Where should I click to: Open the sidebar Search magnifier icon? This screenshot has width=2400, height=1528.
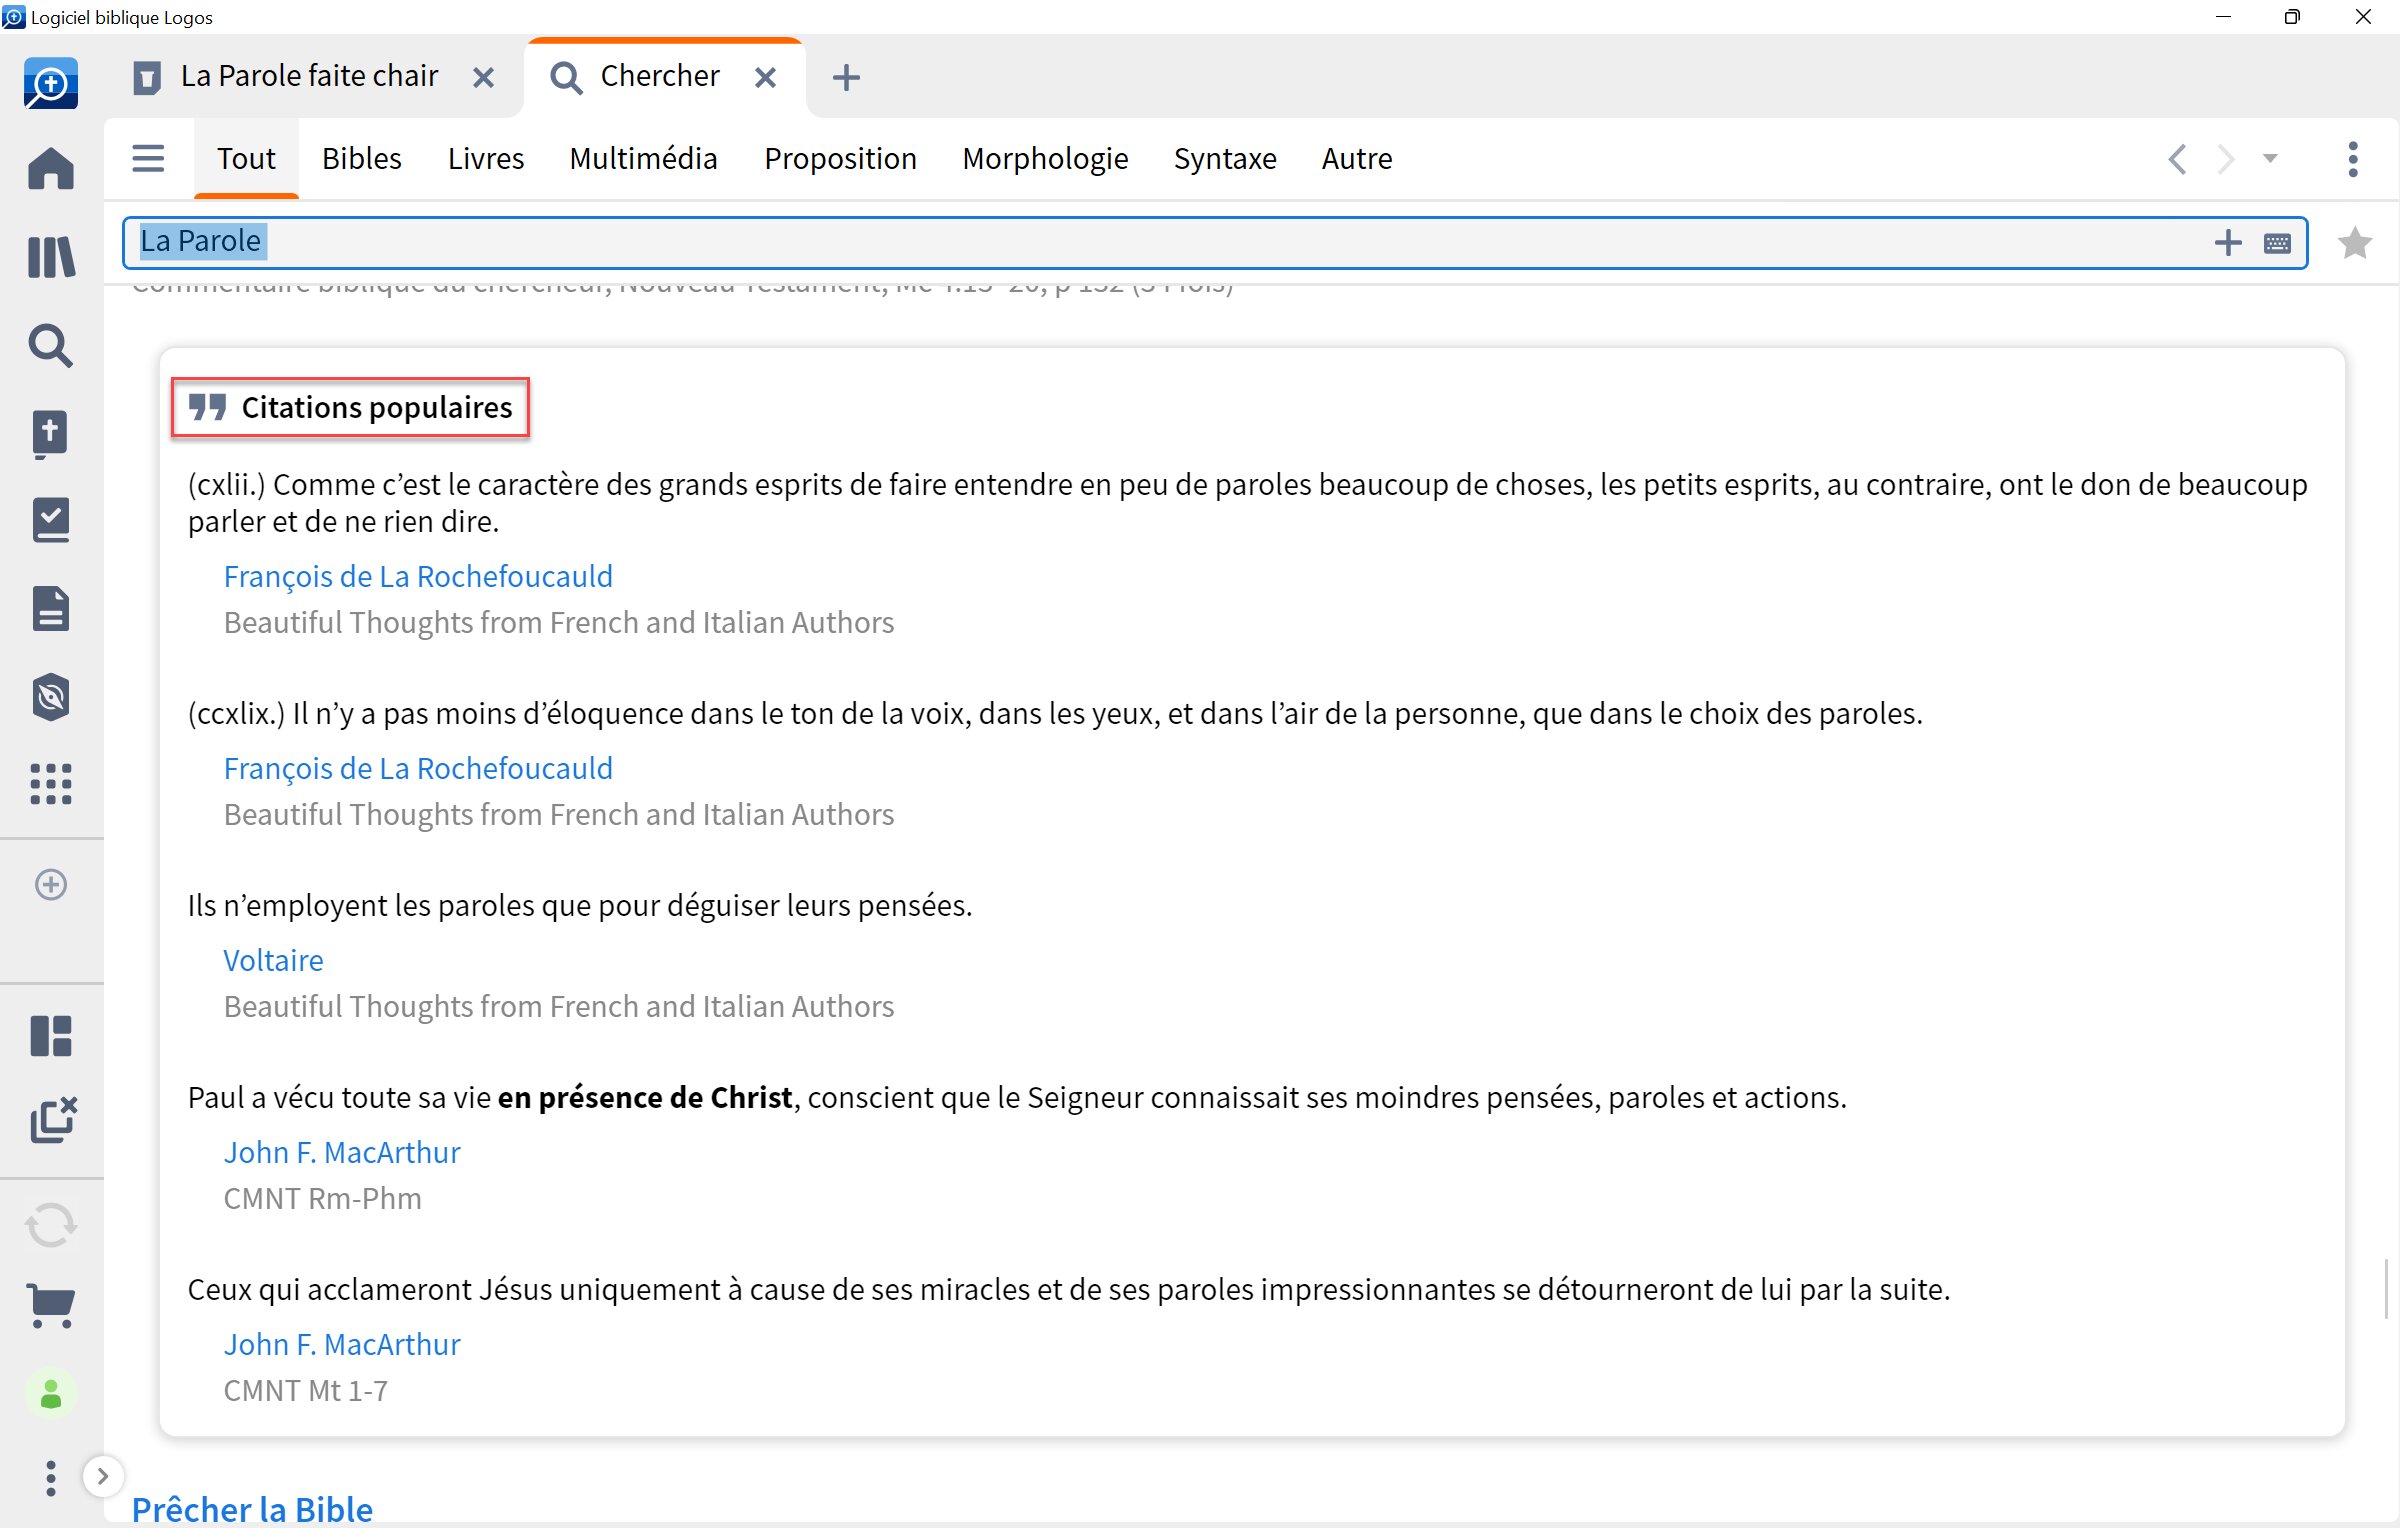[51, 346]
